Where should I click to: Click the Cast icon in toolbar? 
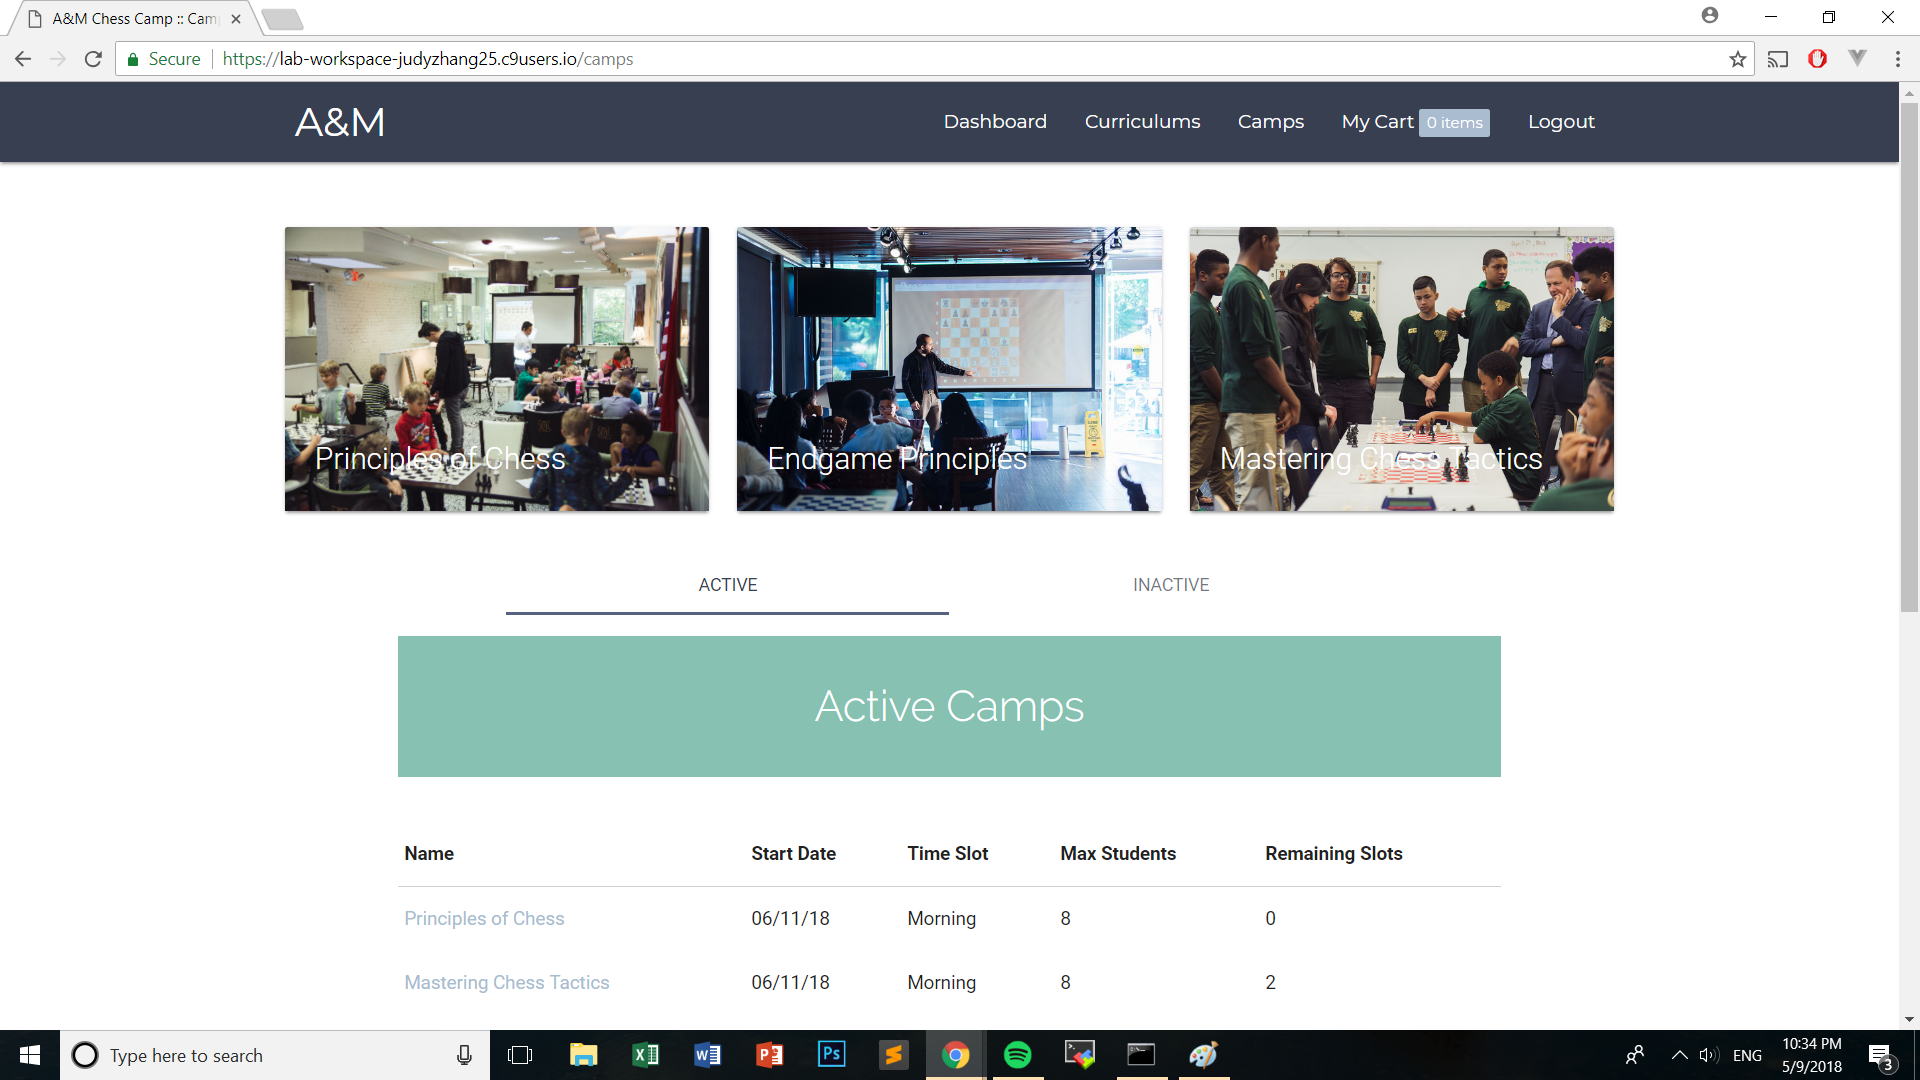[x=1777, y=59]
